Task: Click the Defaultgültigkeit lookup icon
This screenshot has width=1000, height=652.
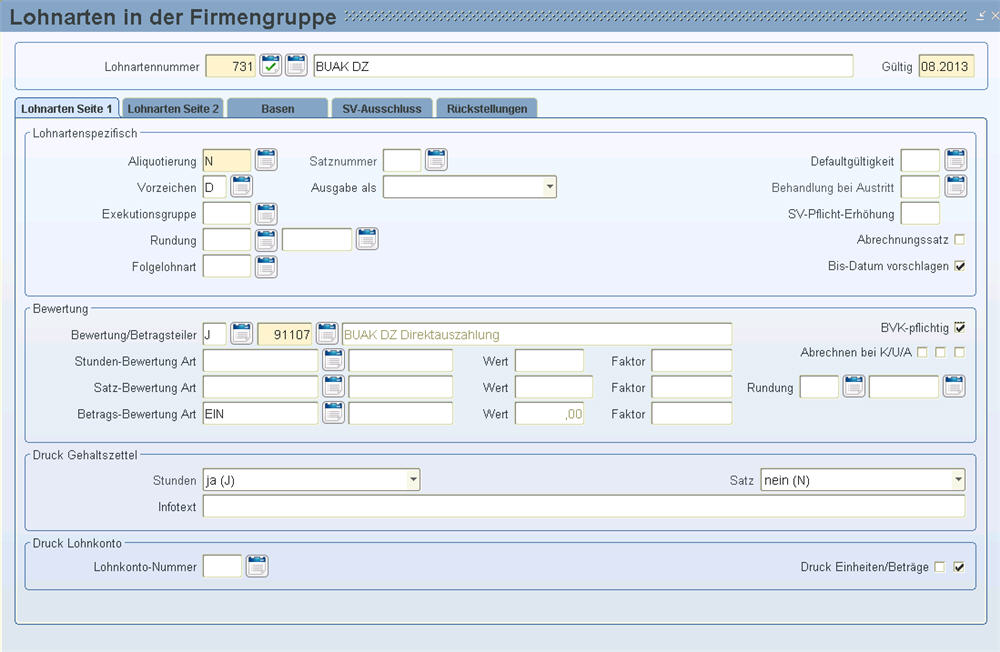Action: [x=956, y=160]
